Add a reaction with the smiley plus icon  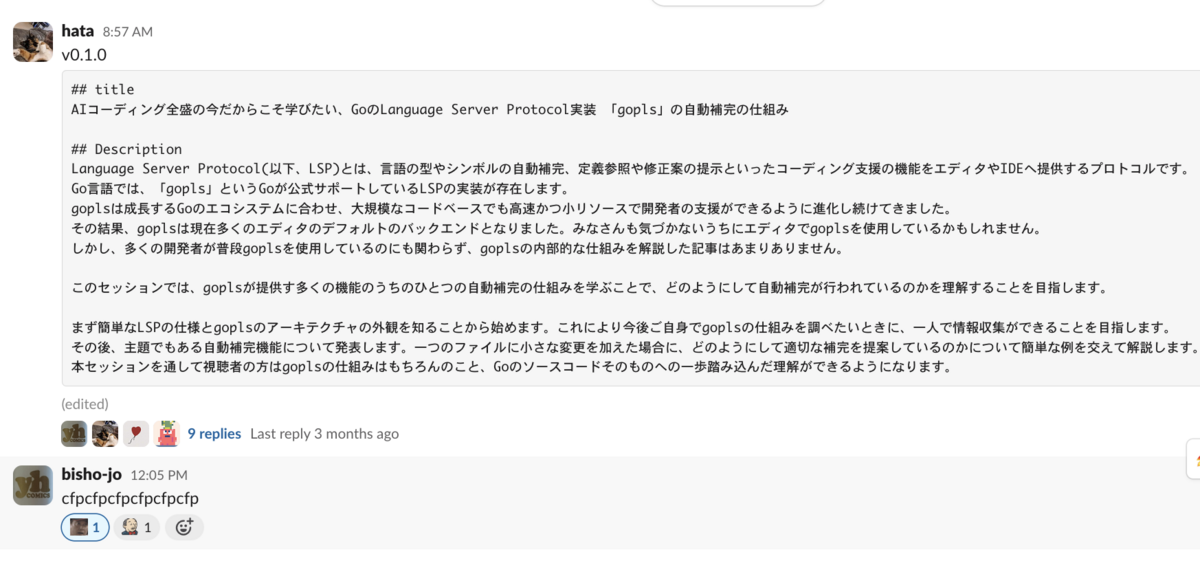pos(183,527)
